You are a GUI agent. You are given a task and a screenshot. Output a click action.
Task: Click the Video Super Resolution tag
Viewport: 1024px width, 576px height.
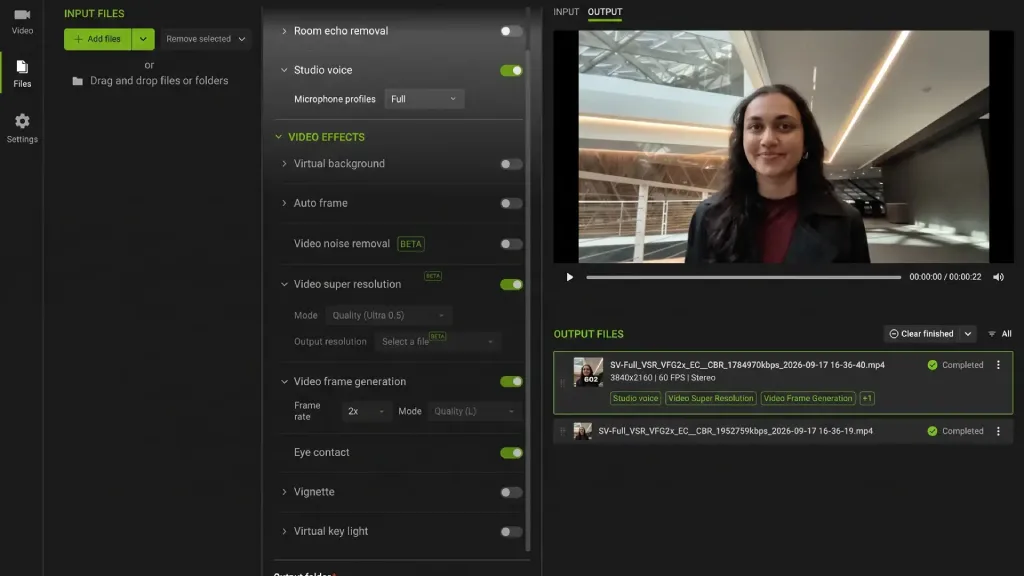coord(711,398)
